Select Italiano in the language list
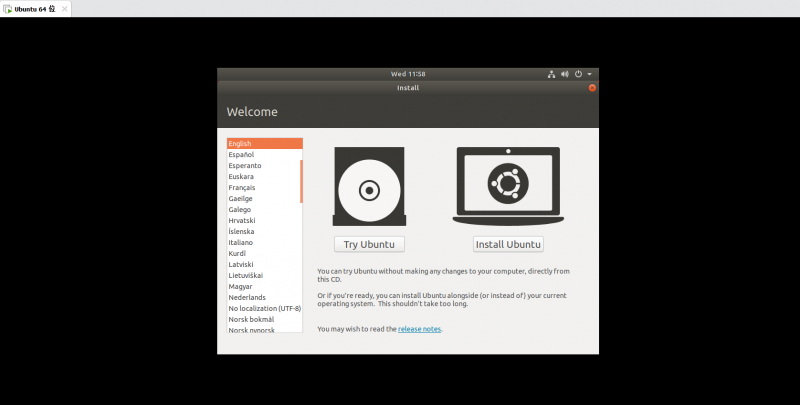800x405 pixels. pos(264,243)
